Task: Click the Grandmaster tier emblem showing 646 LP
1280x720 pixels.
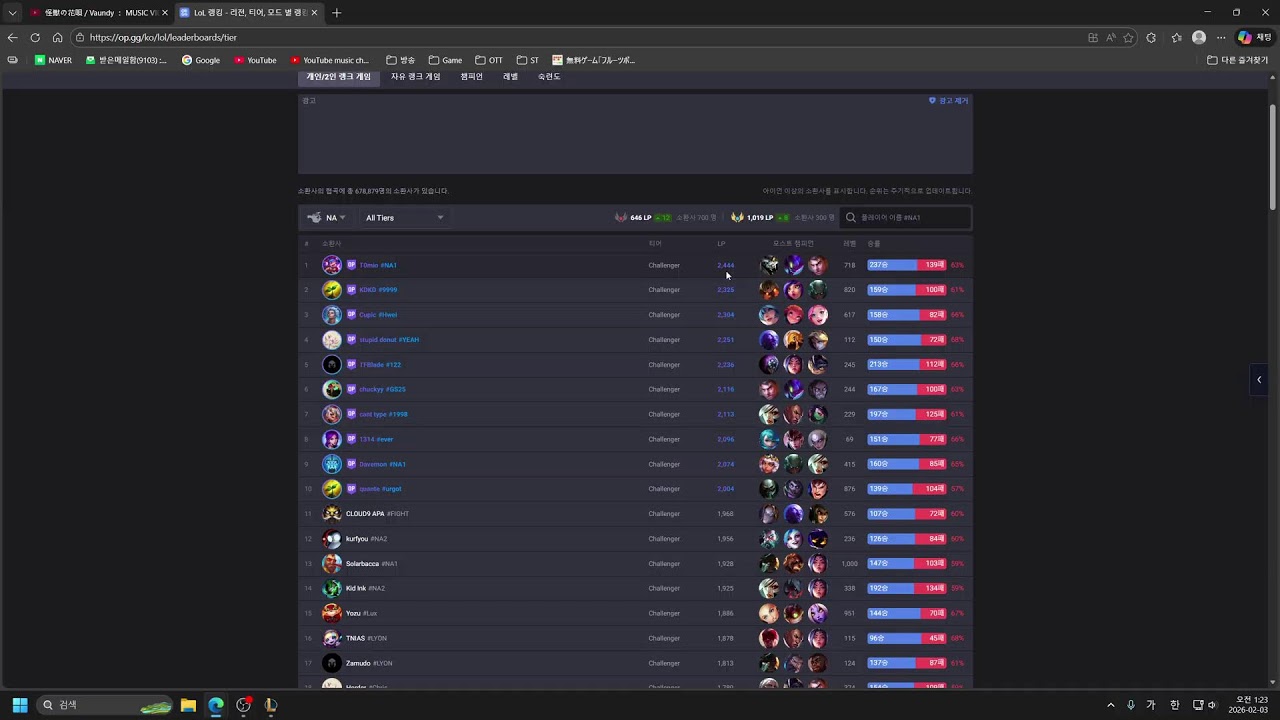Action: point(621,217)
